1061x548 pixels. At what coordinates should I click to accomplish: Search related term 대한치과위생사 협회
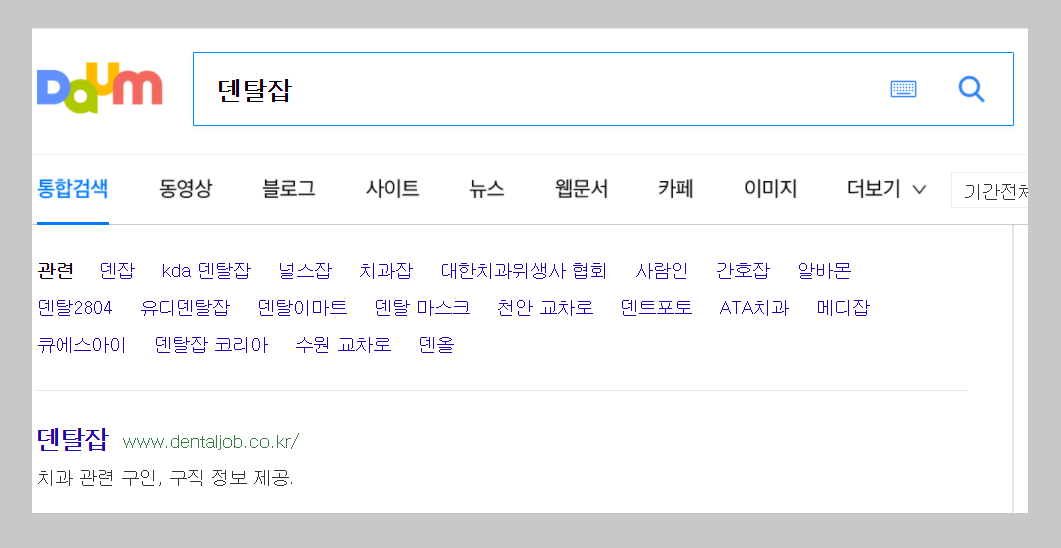[524, 271]
